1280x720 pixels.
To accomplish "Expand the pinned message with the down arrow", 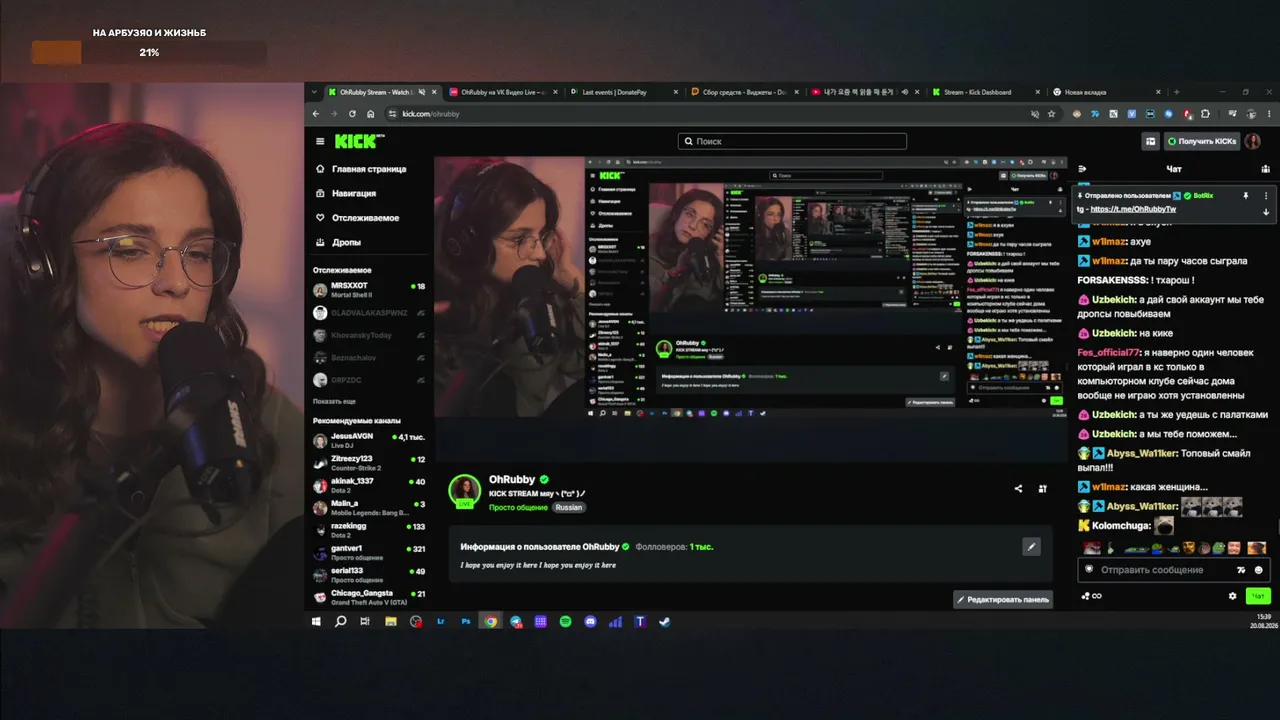I will coord(1266,211).
